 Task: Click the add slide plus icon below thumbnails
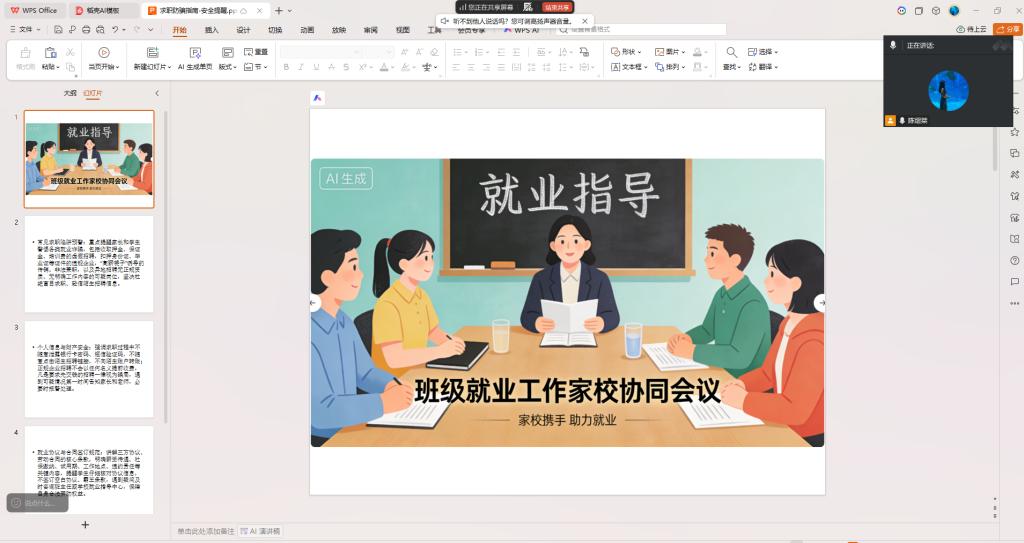click(85, 524)
